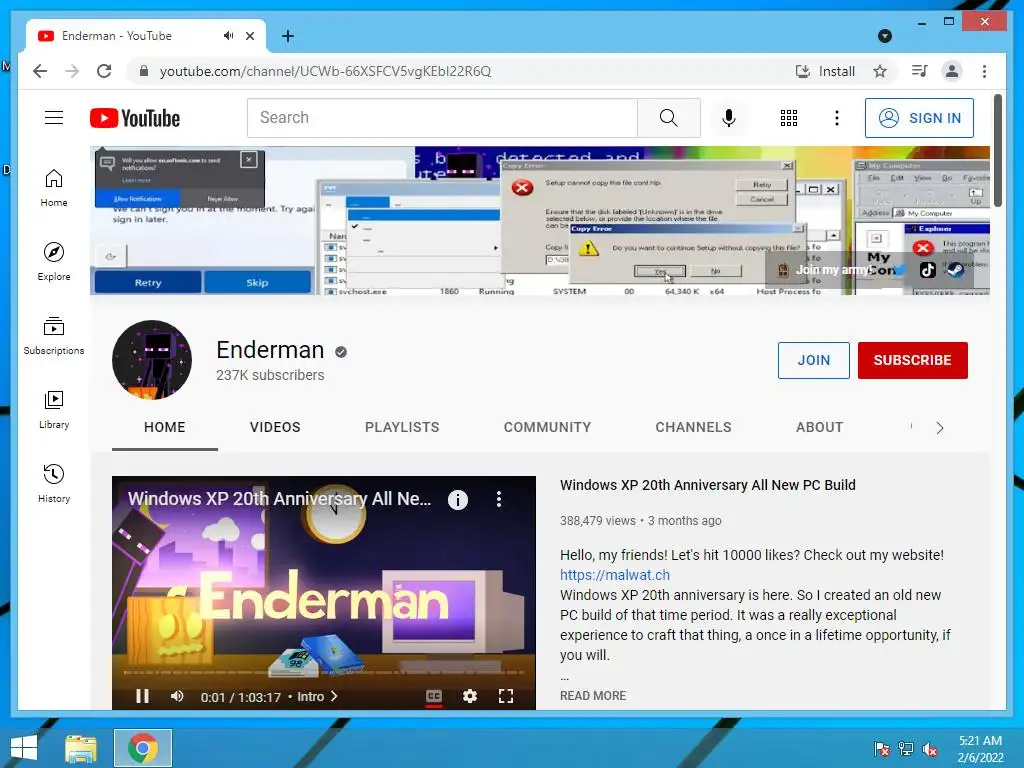This screenshot has height=768, width=1024.
Task: Open the YouTube apps grid icon
Action: point(788,118)
